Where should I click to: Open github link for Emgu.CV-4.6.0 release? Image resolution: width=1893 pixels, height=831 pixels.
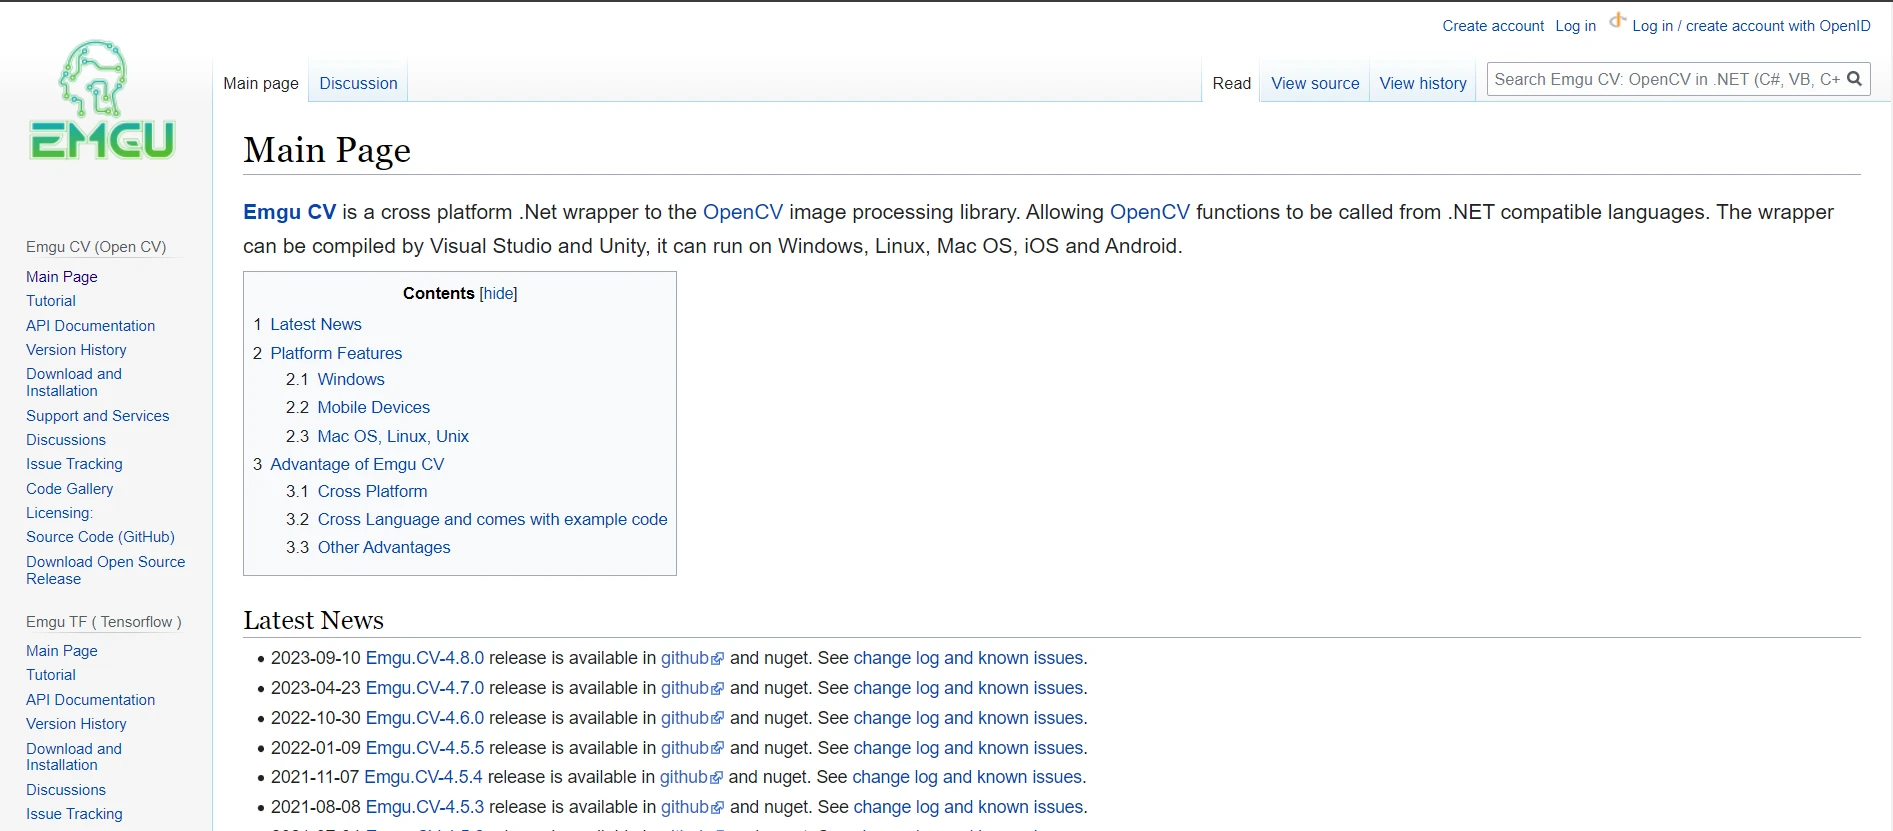point(685,718)
